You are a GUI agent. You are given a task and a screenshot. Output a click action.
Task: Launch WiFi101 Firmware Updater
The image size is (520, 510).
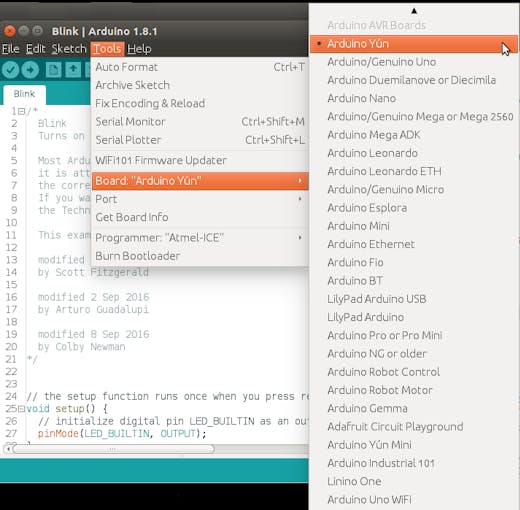point(200,160)
